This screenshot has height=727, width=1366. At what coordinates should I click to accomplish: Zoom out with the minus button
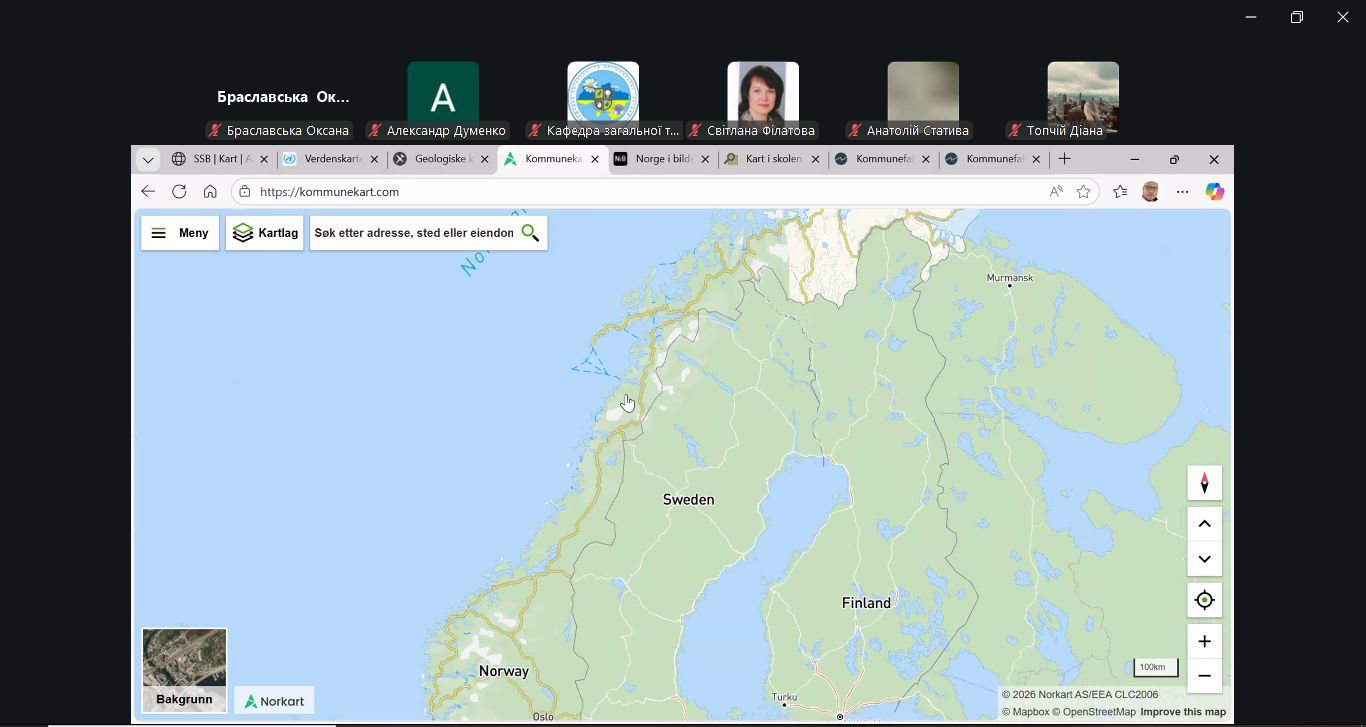tap(1204, 676)
